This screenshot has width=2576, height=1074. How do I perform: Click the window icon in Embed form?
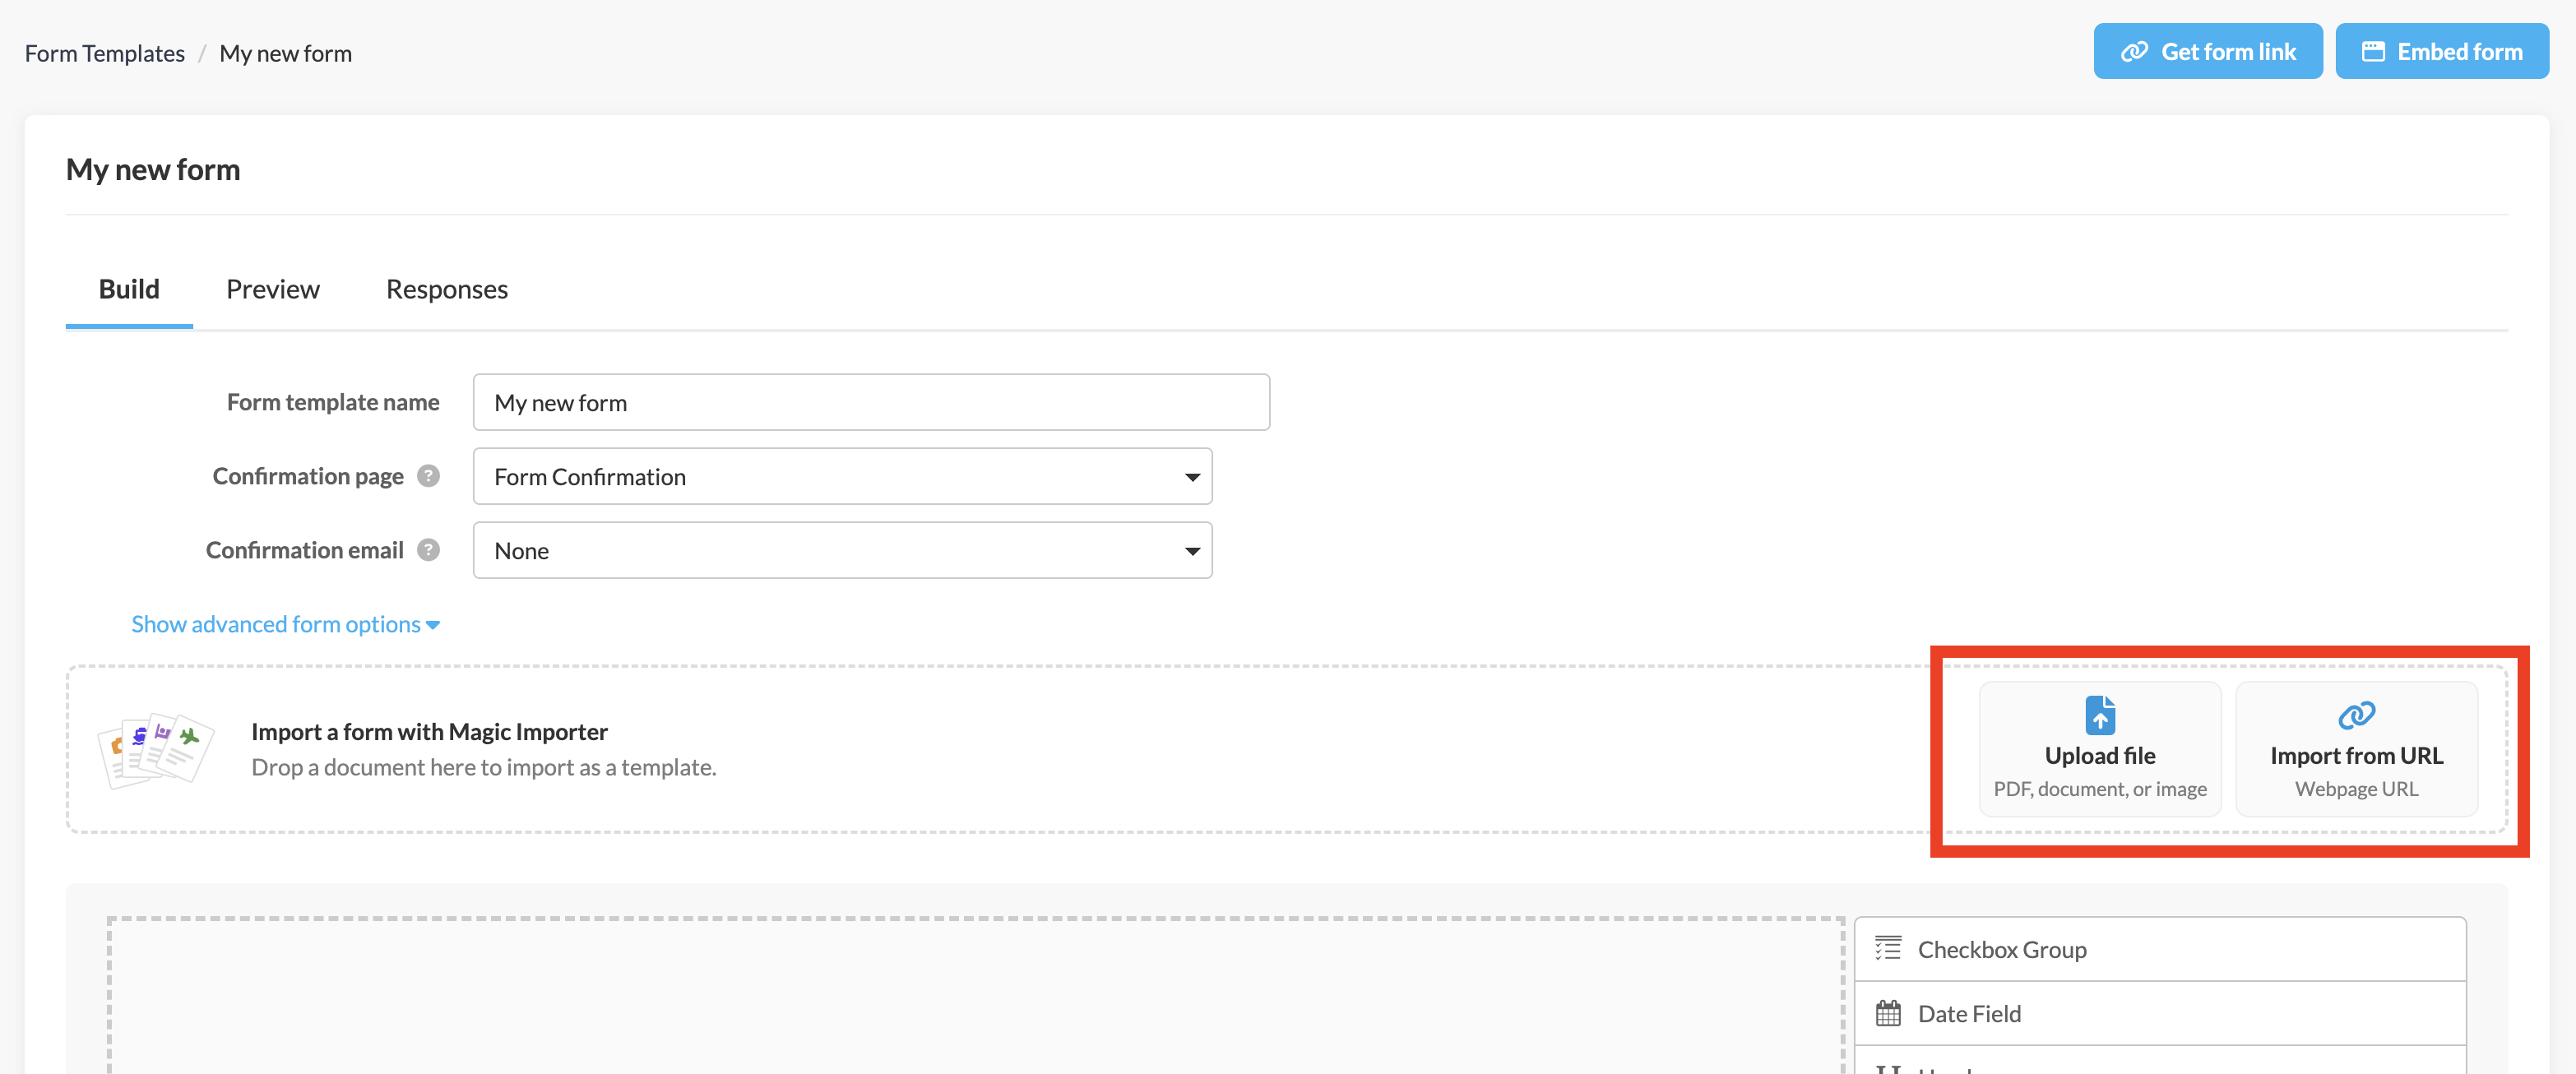click(2373, 52)
